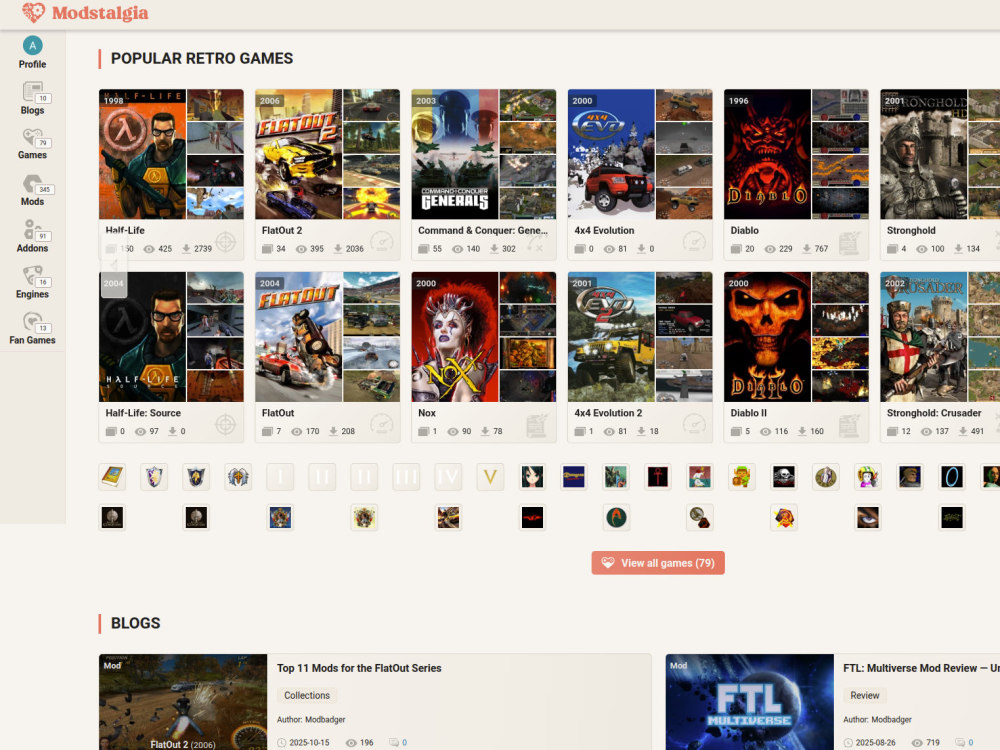The width and height of the screenshot is (1000, 750).
Task: Select the green-capped elf pixel icon
Action: (x=742, y=476)
